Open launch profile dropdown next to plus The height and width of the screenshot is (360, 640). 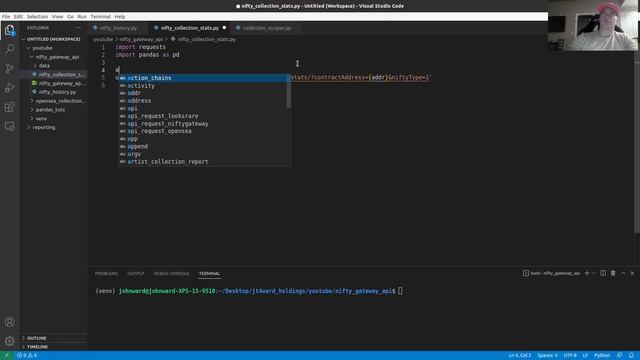coord(593,273)
